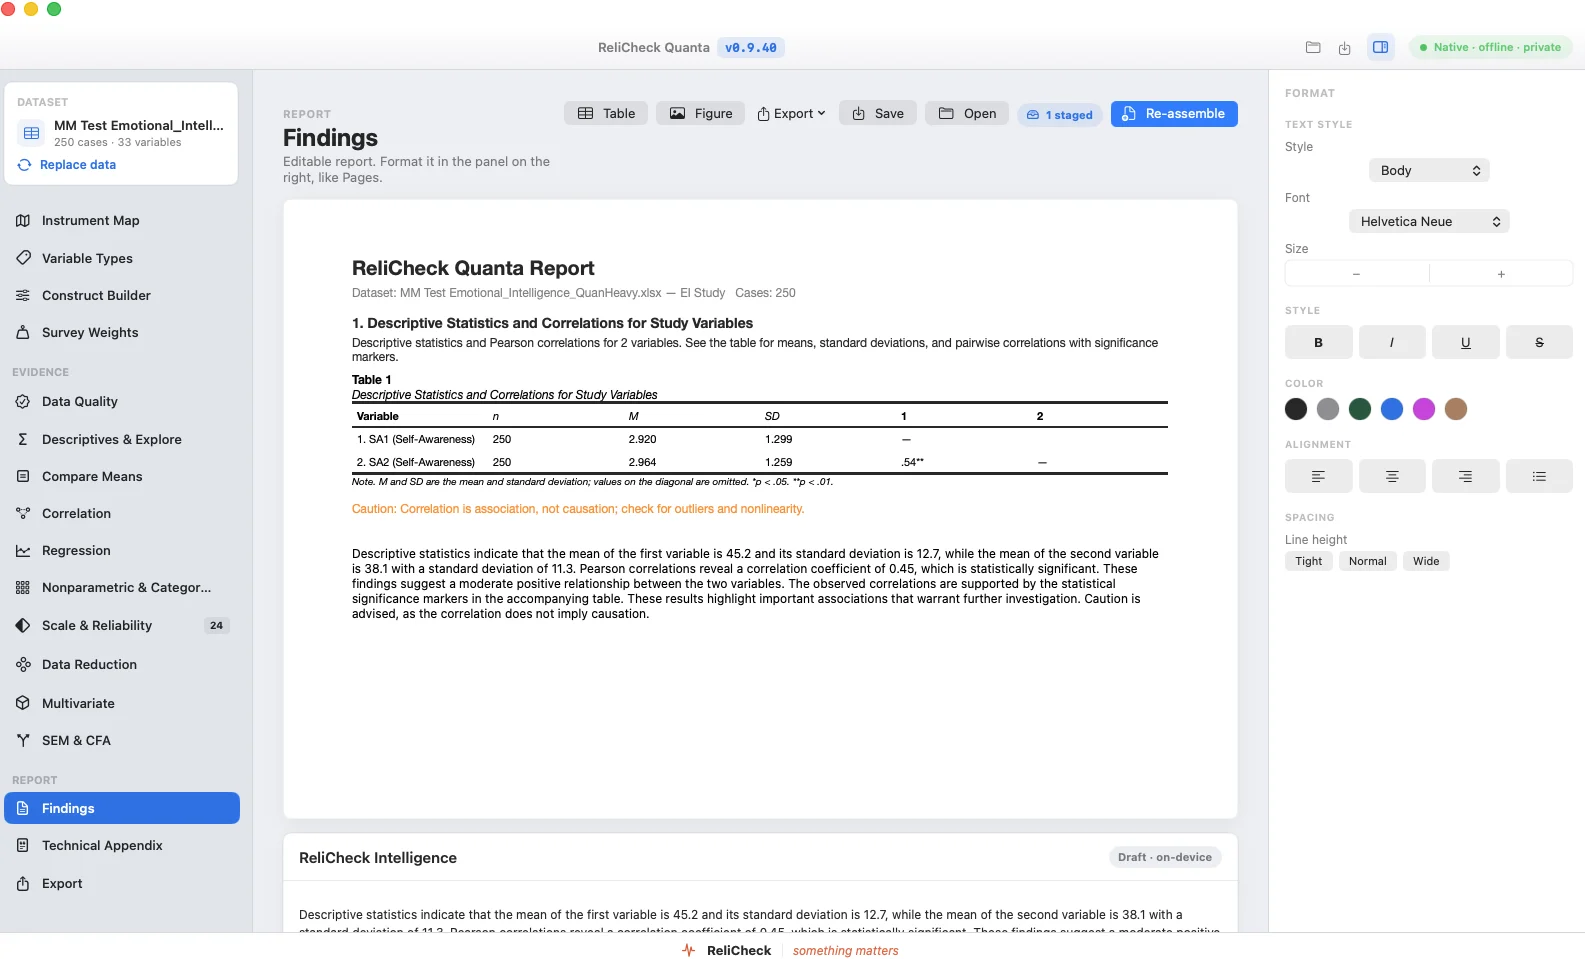Save the Findings report
The height and width of the screenshot is (959, 1585).
(878, 113)
